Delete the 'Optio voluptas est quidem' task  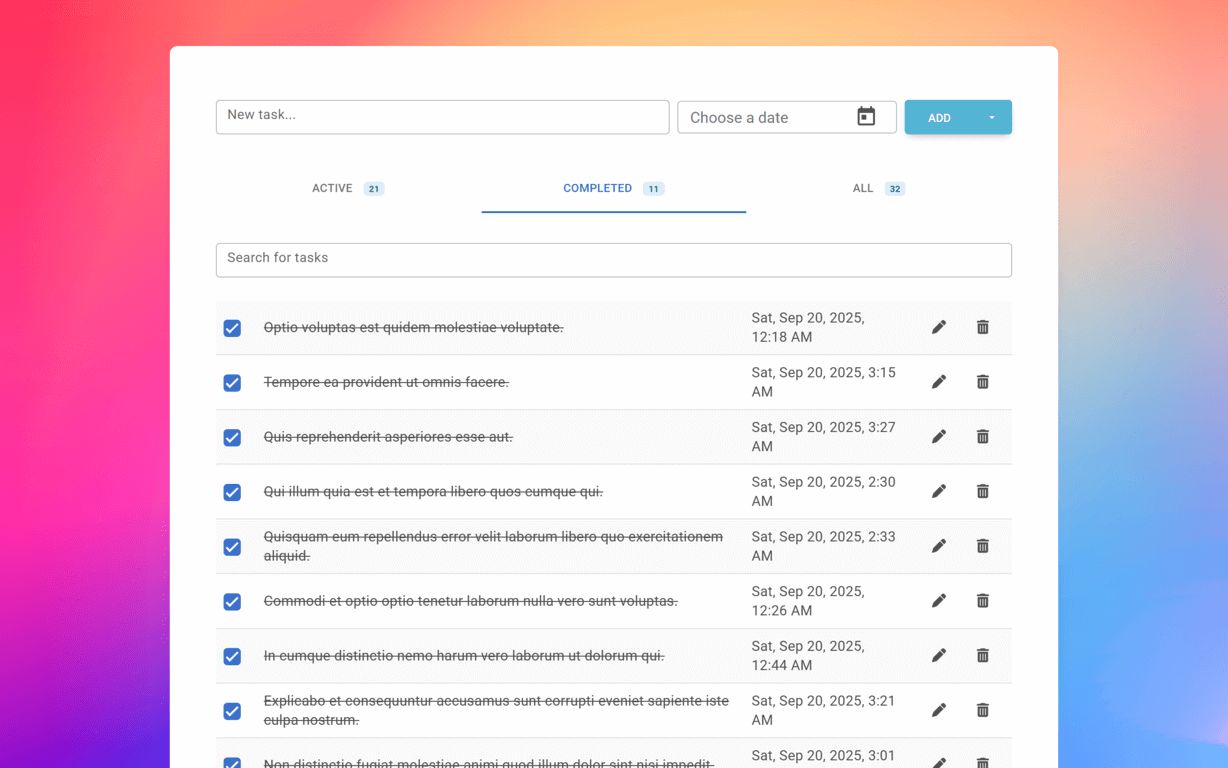tap(982, 327)
